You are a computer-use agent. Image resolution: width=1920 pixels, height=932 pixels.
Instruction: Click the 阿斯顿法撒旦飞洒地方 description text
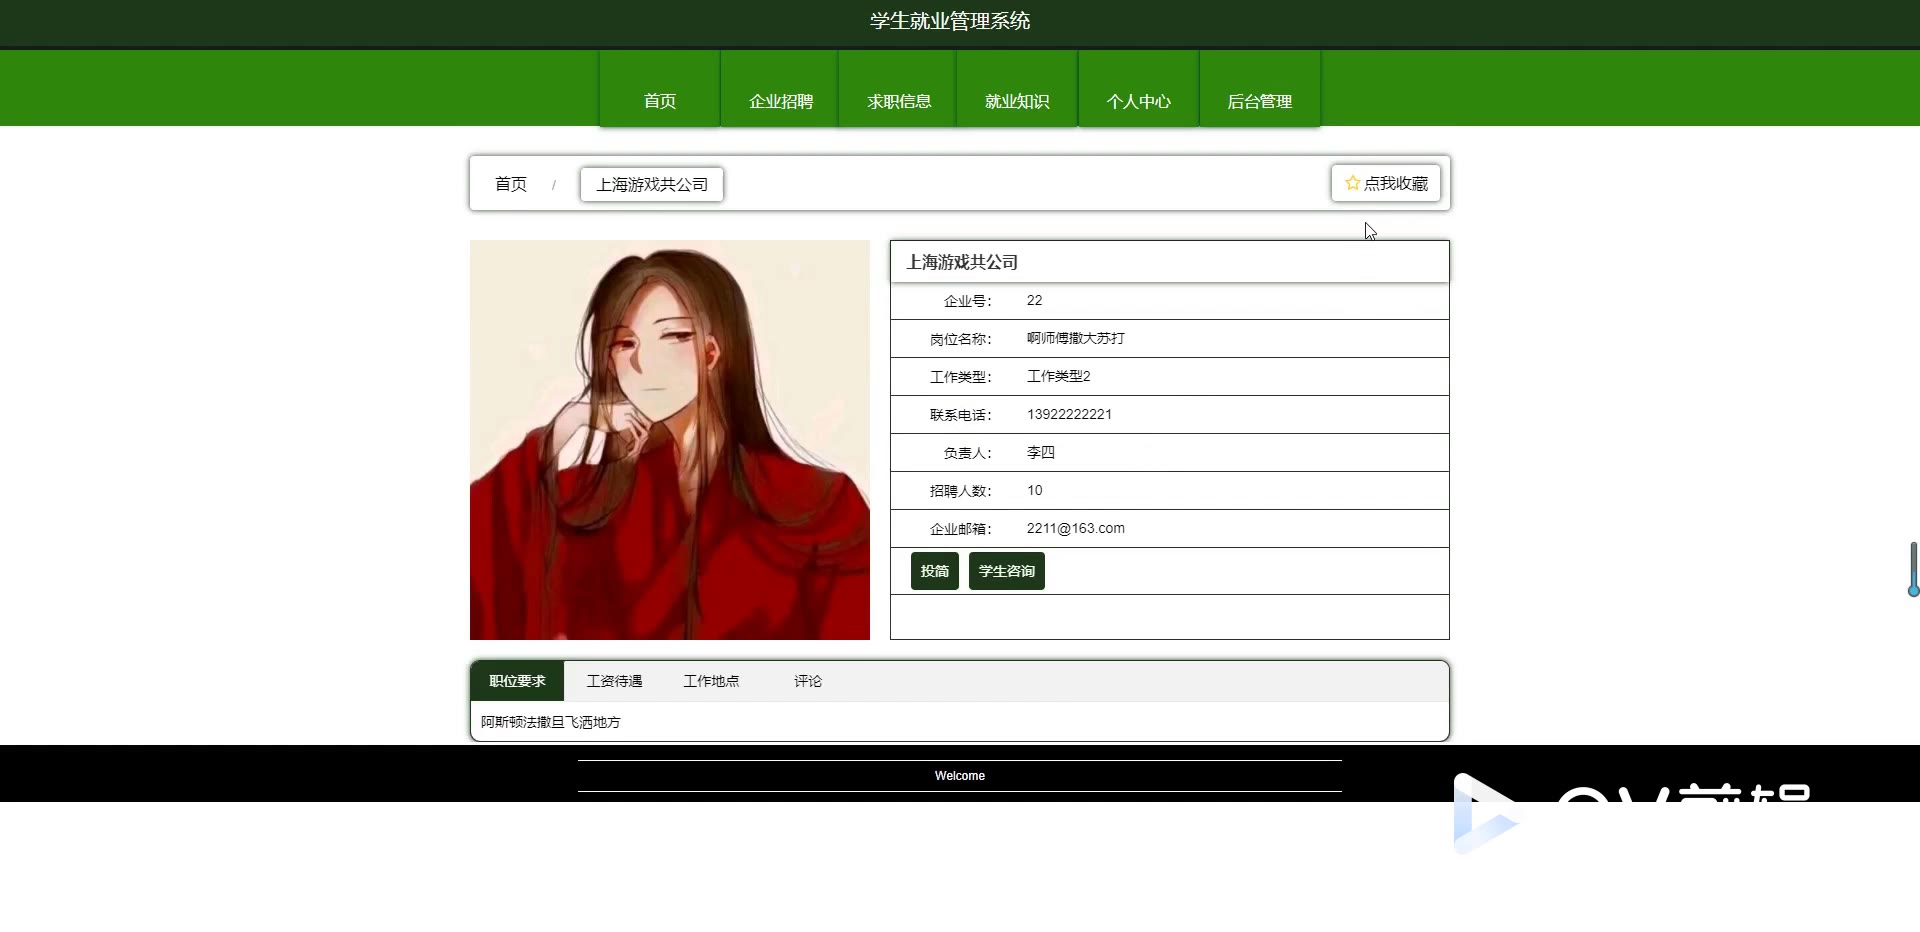(551, 722)
